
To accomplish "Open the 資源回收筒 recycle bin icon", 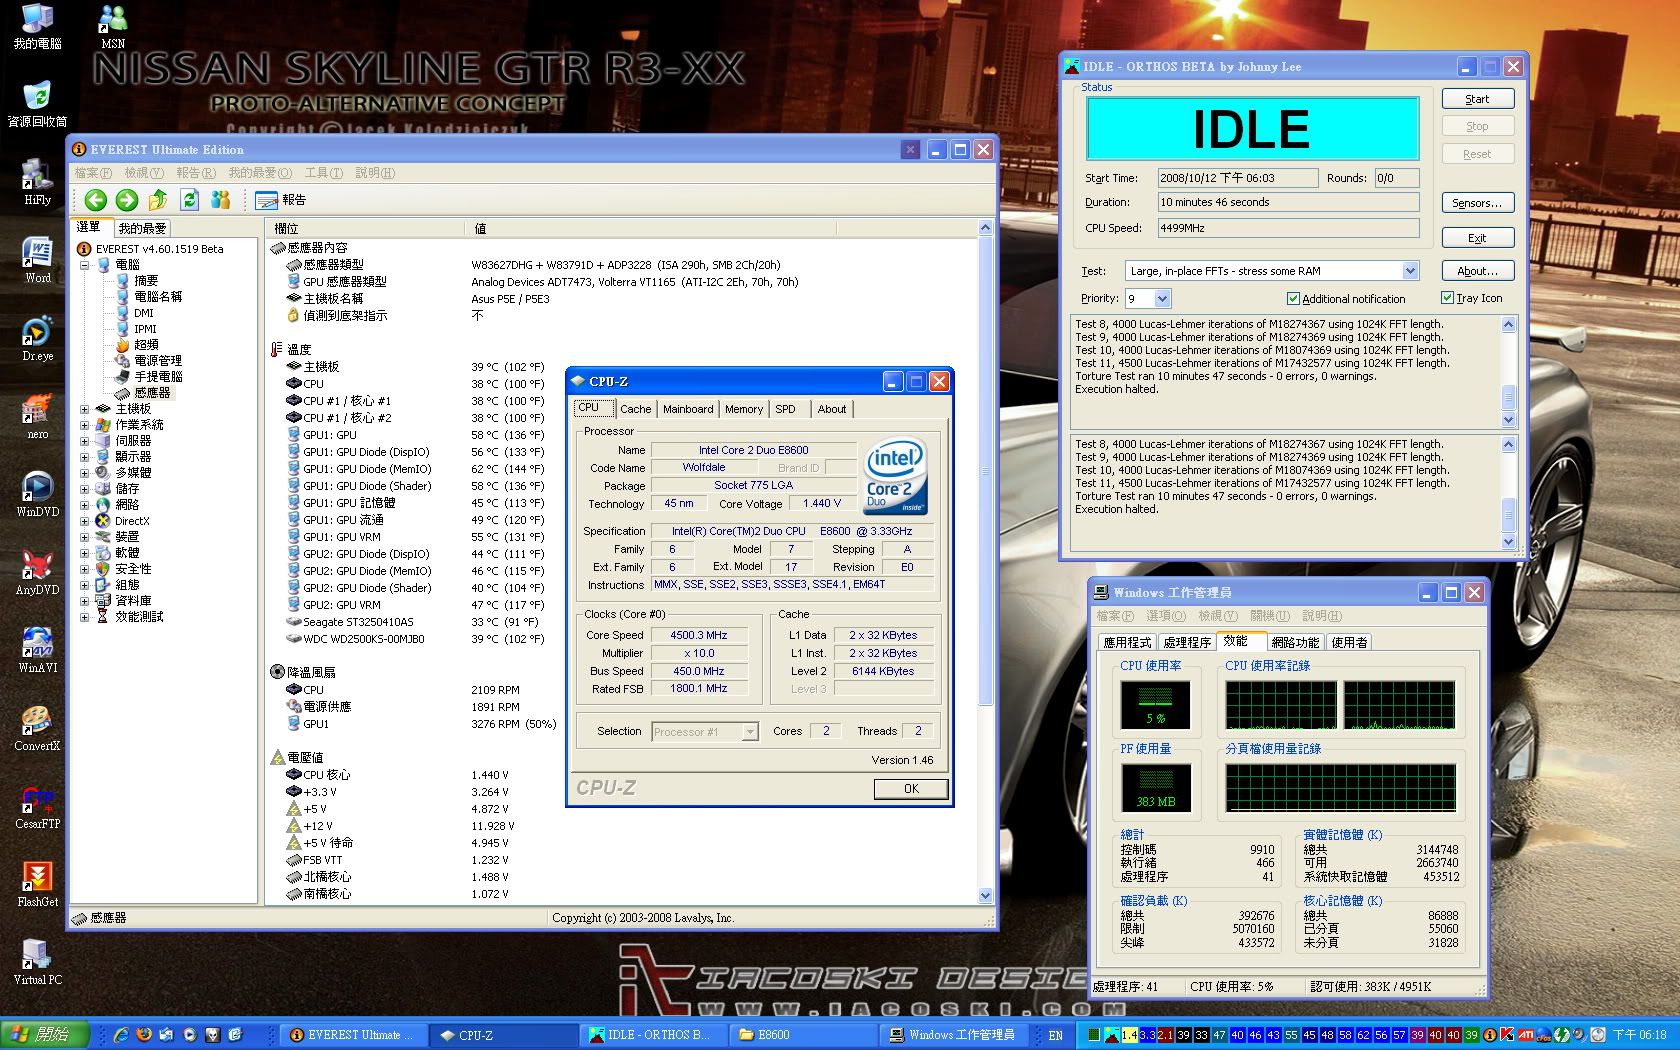I will [x=37, y=104].
